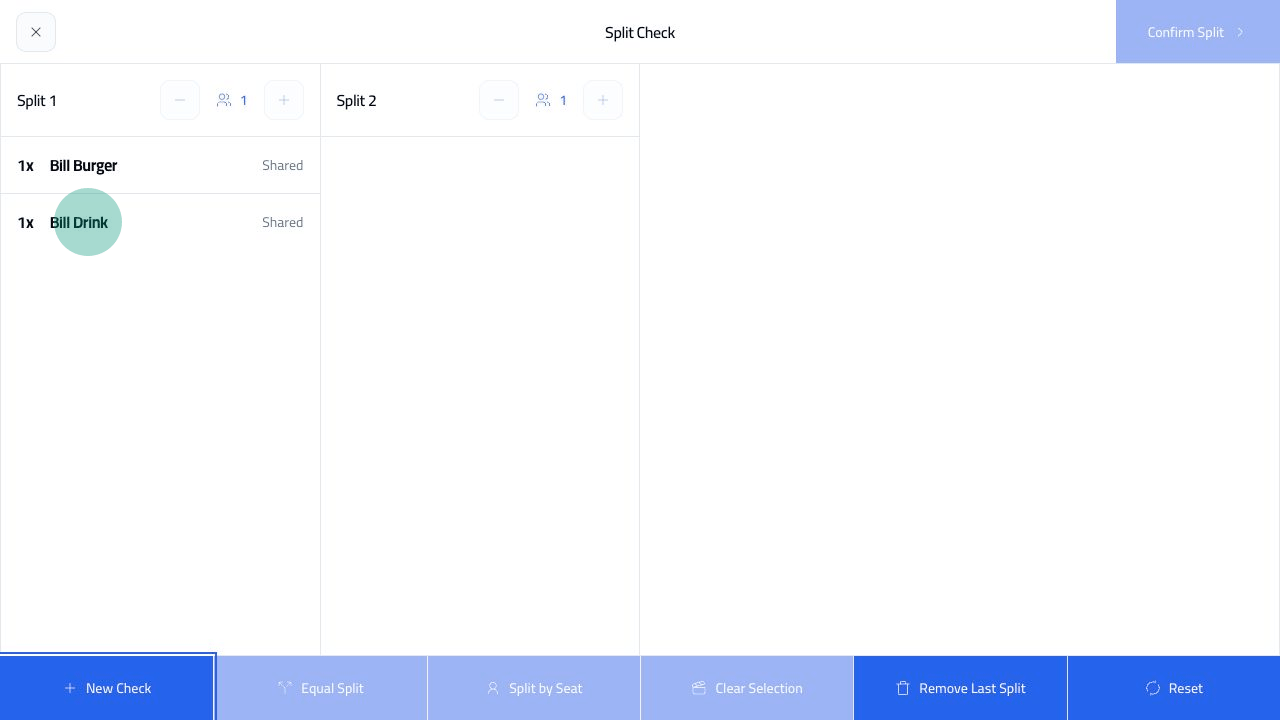This screenshot has width=1280, height=720.
Task: Reset the split check
Action: [x=1174, y=688]
